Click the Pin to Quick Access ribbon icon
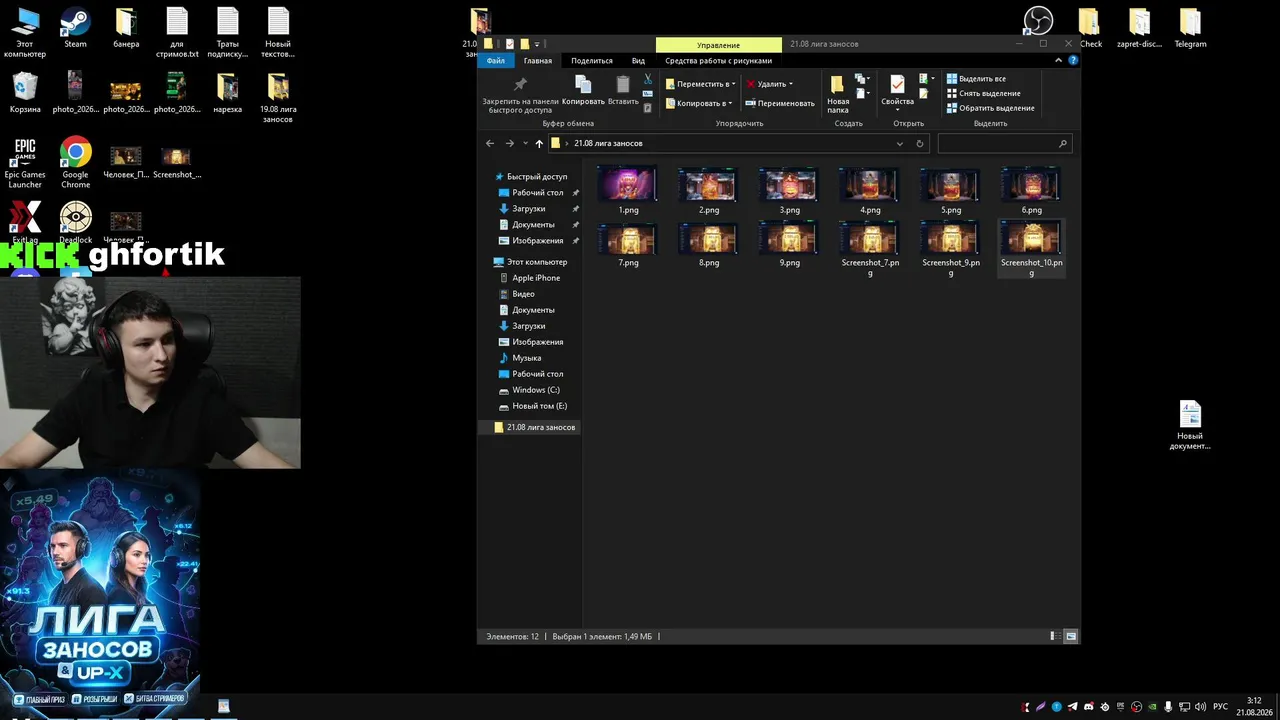 [520, 85]
